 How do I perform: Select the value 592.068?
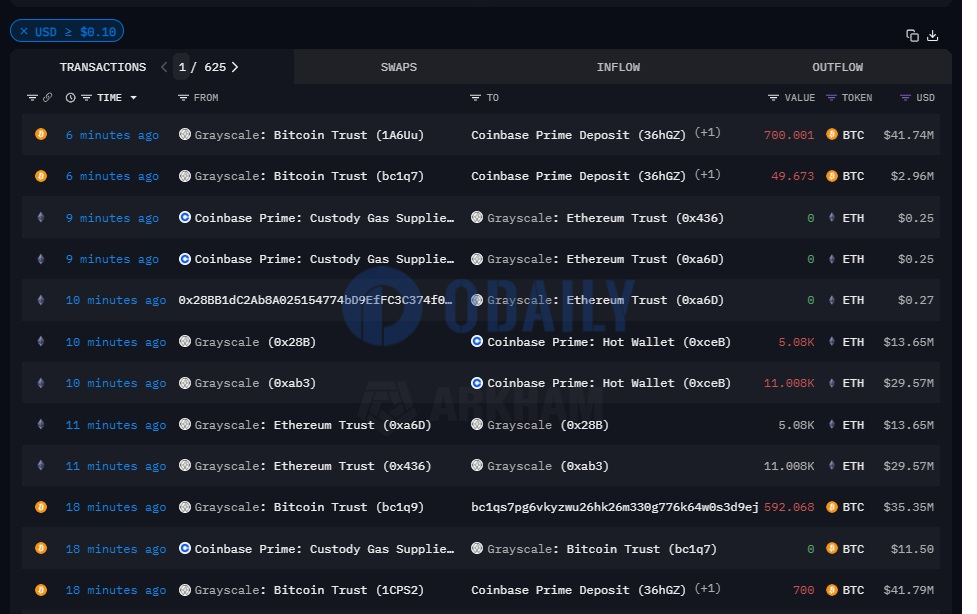tap(789, 507)
